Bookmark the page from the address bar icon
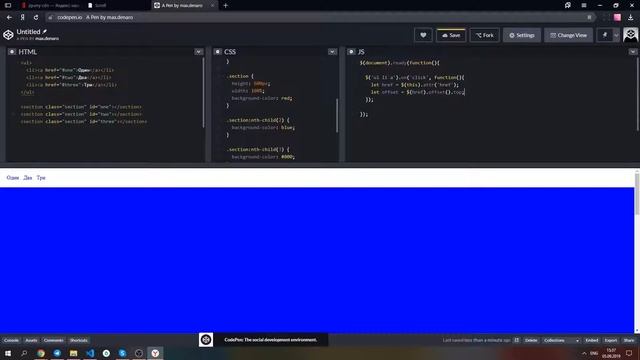 pyautogui.click(x=589, y=17)
